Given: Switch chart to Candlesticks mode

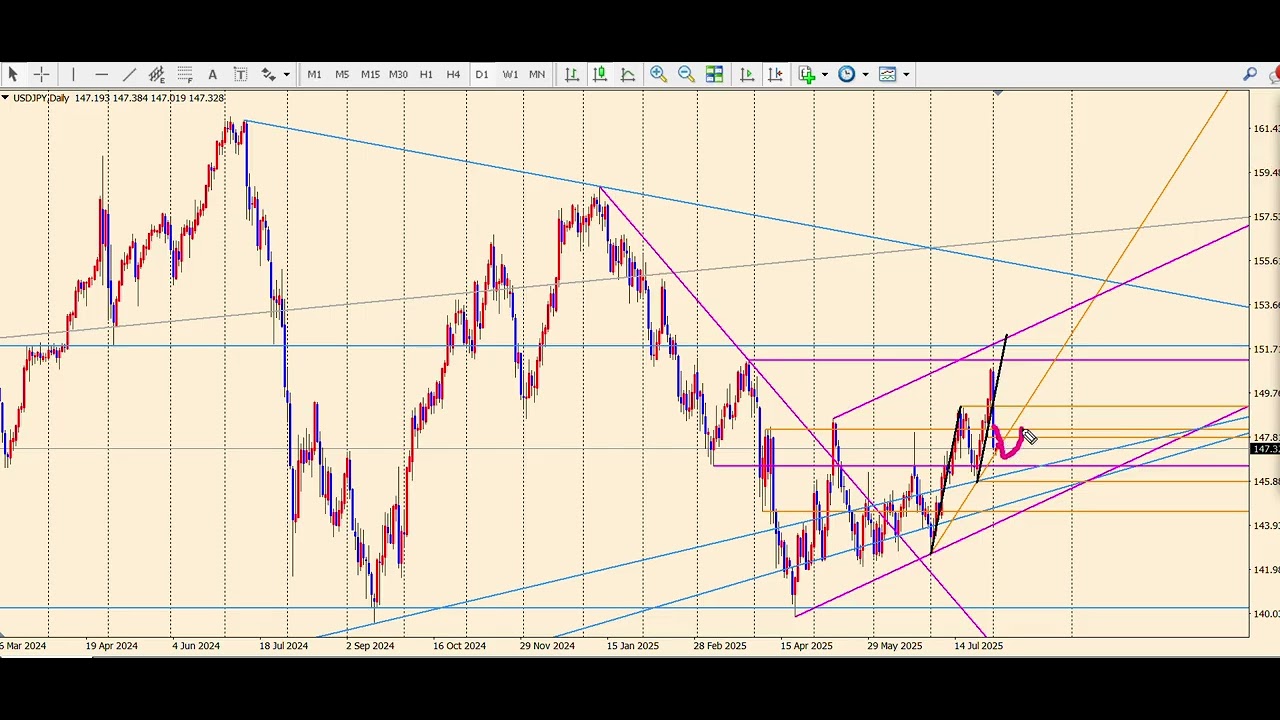Looking at the screenshot, I should point(600,74).
